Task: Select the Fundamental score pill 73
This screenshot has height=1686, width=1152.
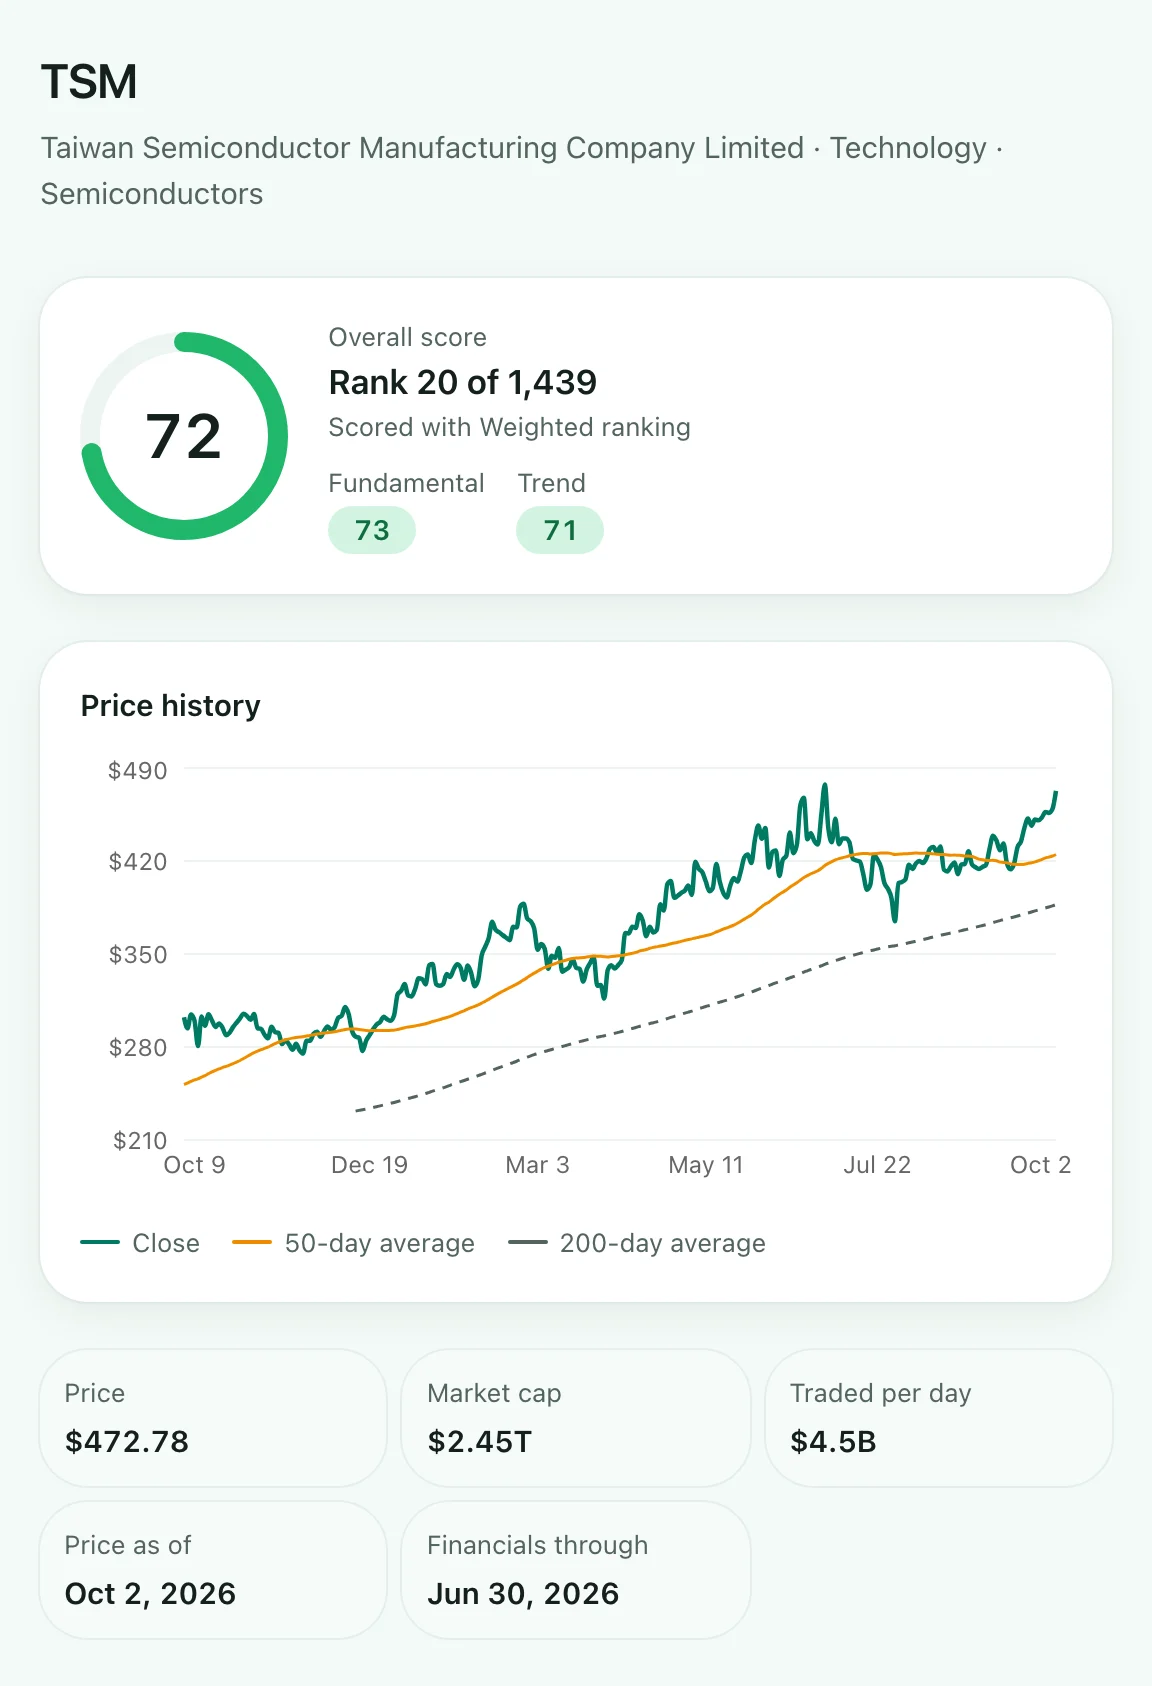Action: pyautogui.click(x=372, y=530)
